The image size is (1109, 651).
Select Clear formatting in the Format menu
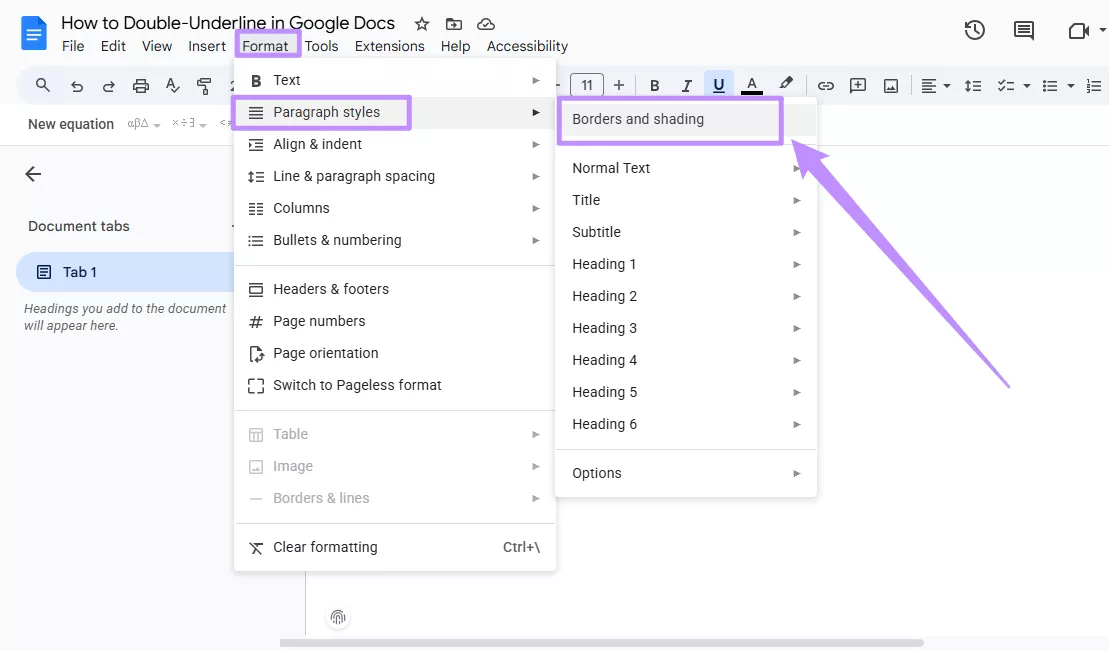[325, 547]
